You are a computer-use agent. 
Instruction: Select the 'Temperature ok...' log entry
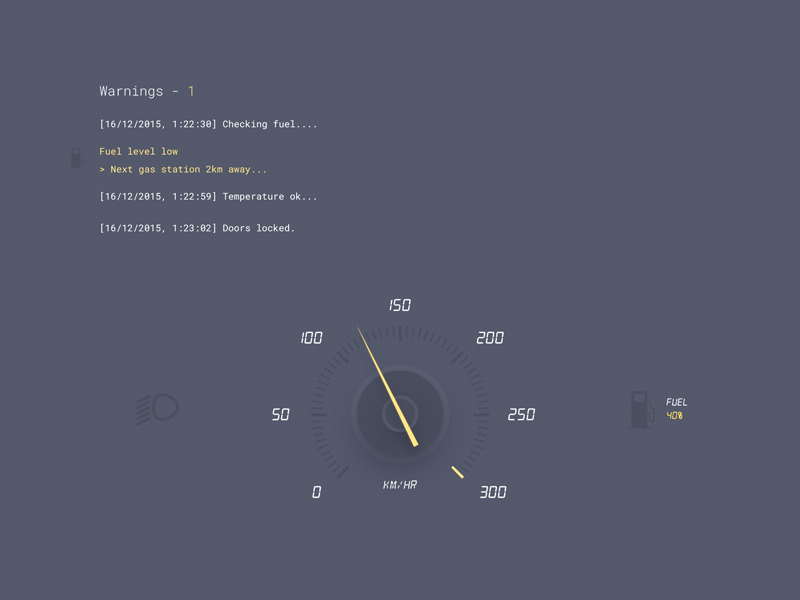(x=208, y=197)
